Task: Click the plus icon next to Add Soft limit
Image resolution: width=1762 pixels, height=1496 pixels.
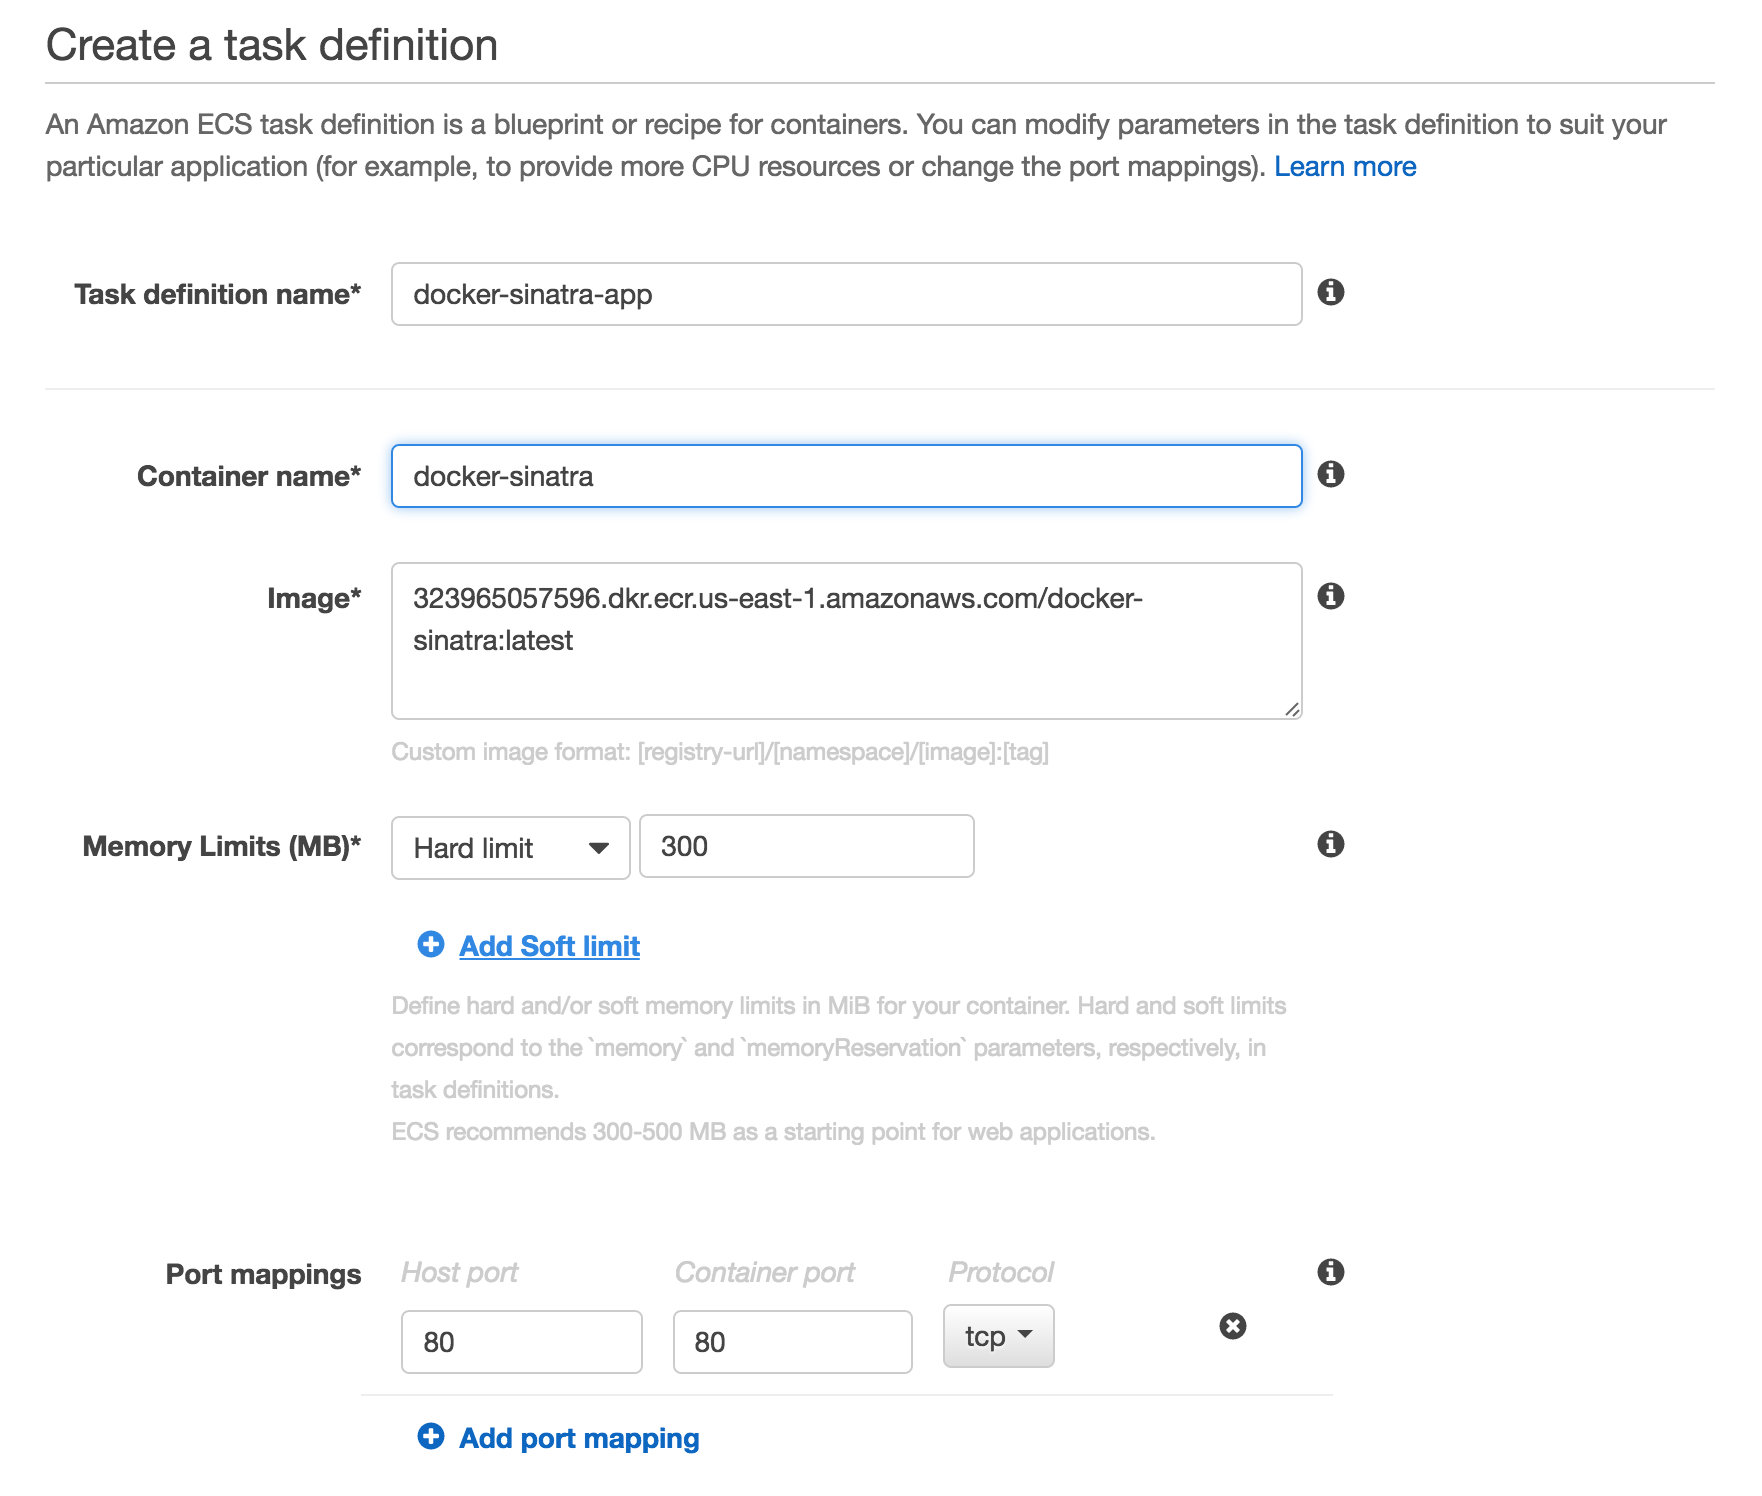Action: (430, 944)
